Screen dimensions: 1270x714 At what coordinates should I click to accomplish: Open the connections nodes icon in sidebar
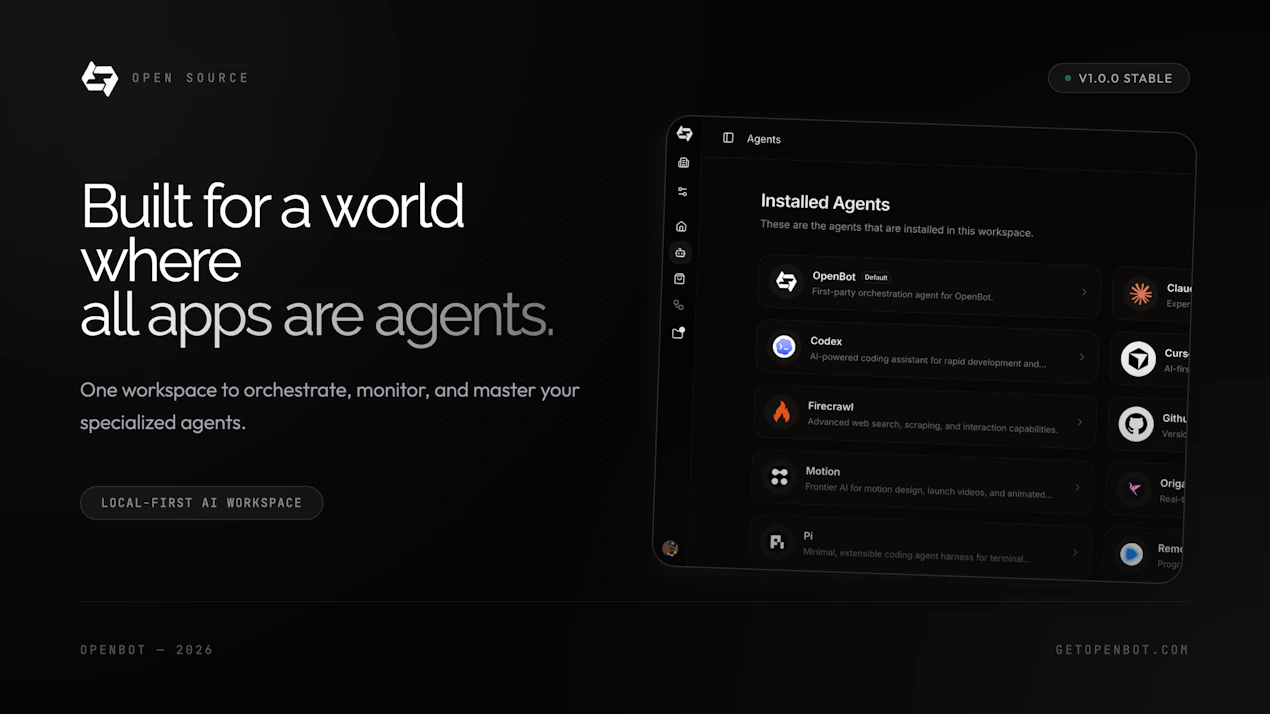pos(679,305)
